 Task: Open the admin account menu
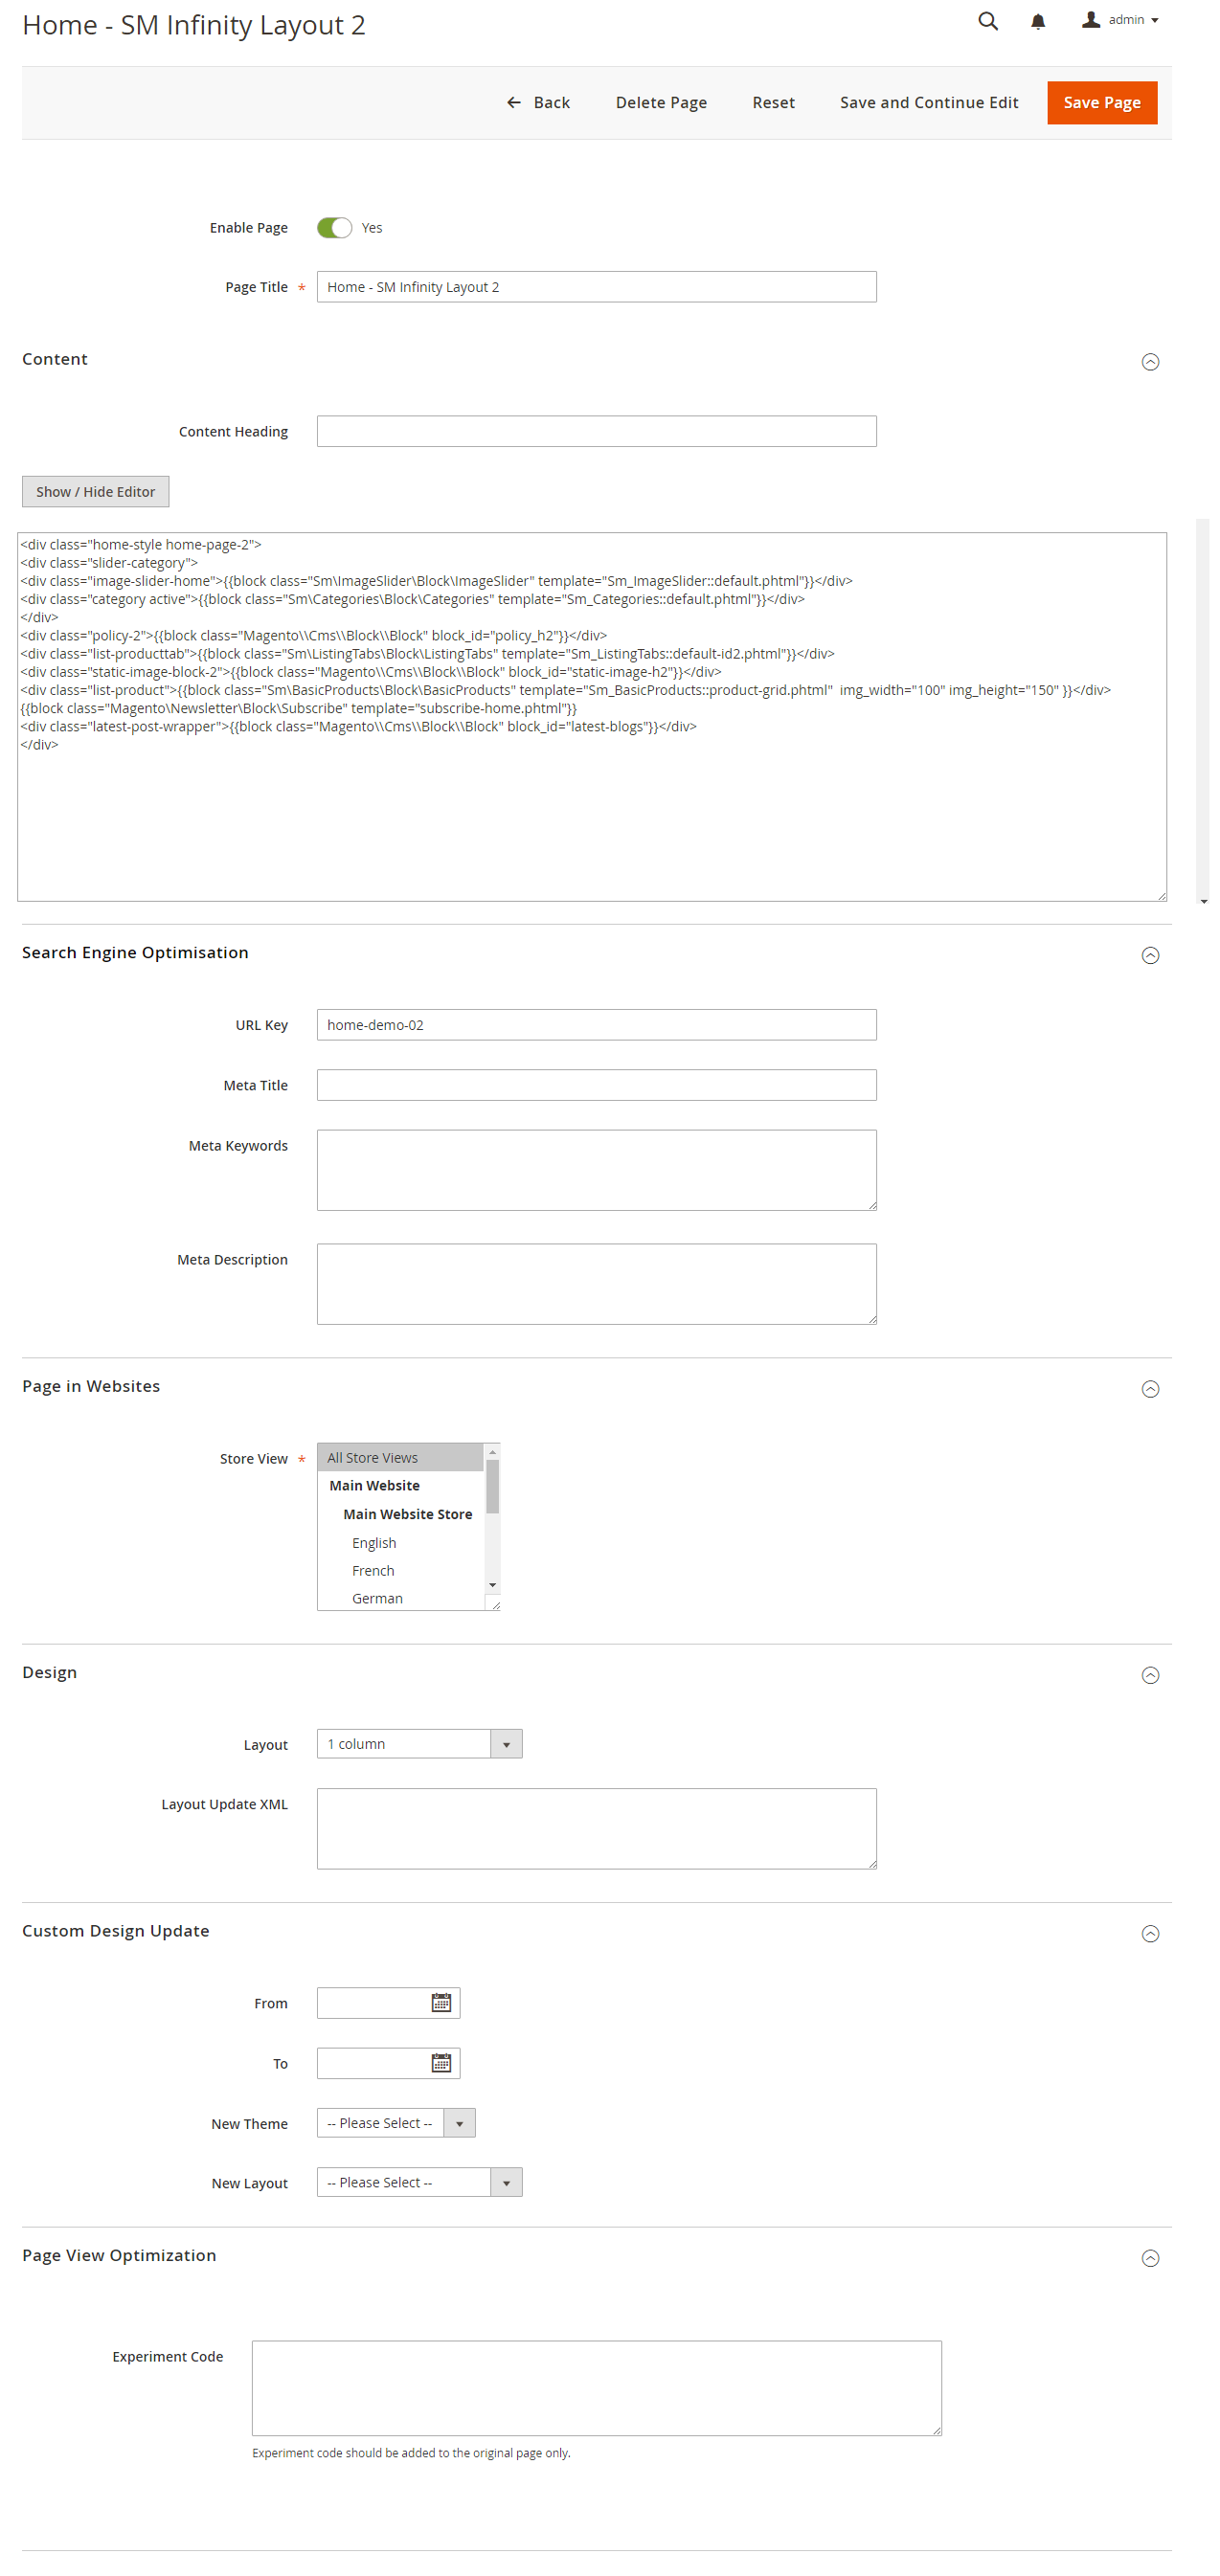pyautogui.click(x=1120, y=20)
